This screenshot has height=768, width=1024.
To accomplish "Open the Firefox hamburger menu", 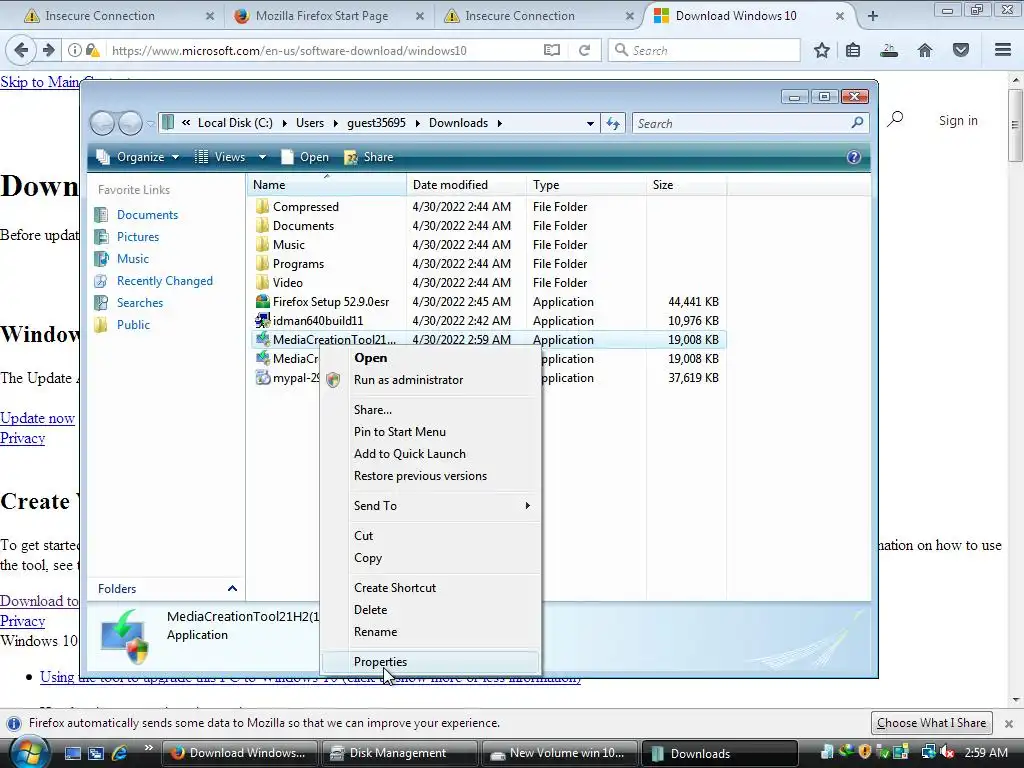I will (1003, 50).
